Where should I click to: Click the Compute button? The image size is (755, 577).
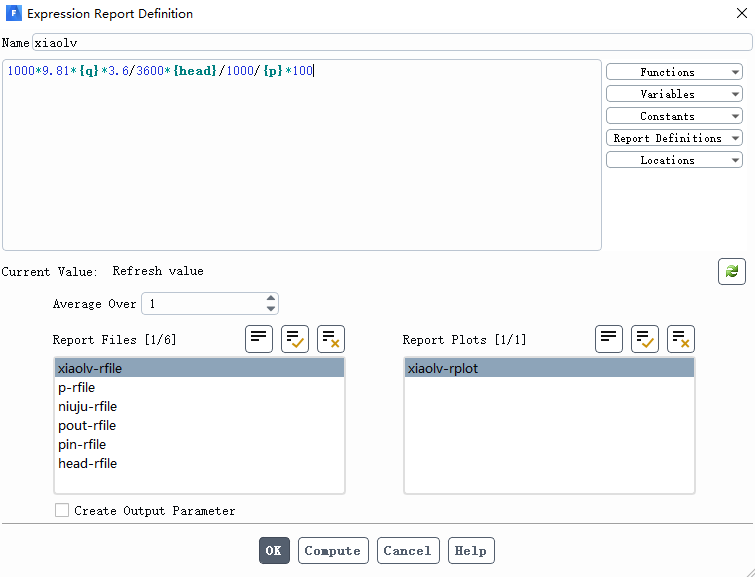pos(333,550)
